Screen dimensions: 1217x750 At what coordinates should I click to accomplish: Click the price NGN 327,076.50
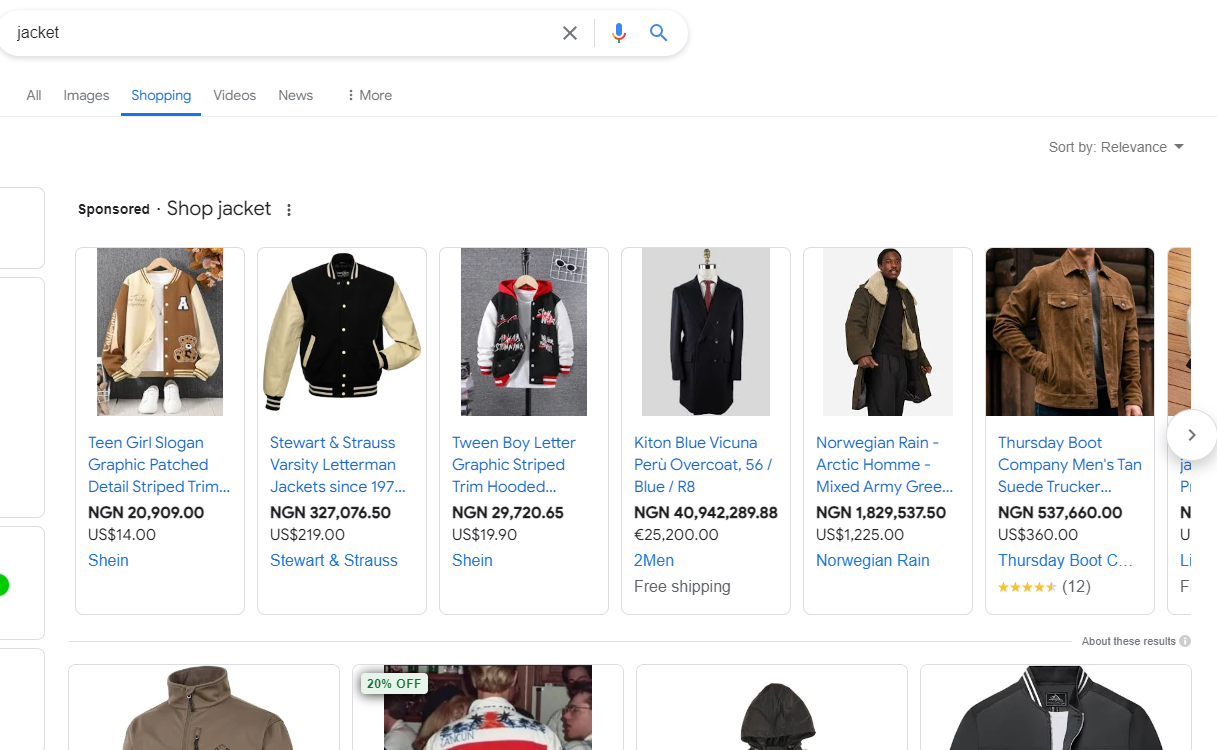[x=330, y=513]
